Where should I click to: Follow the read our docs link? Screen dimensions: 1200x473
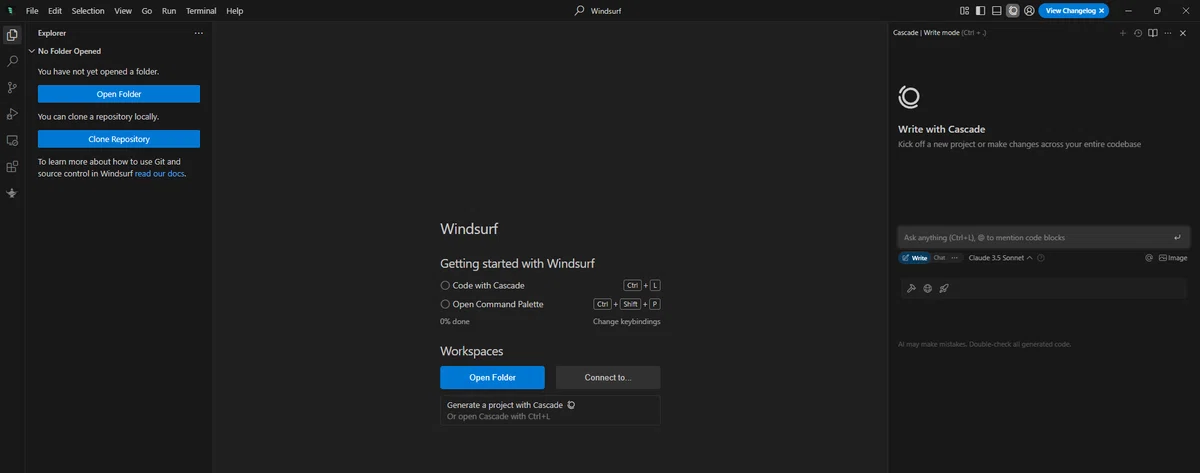pos(160,173)
